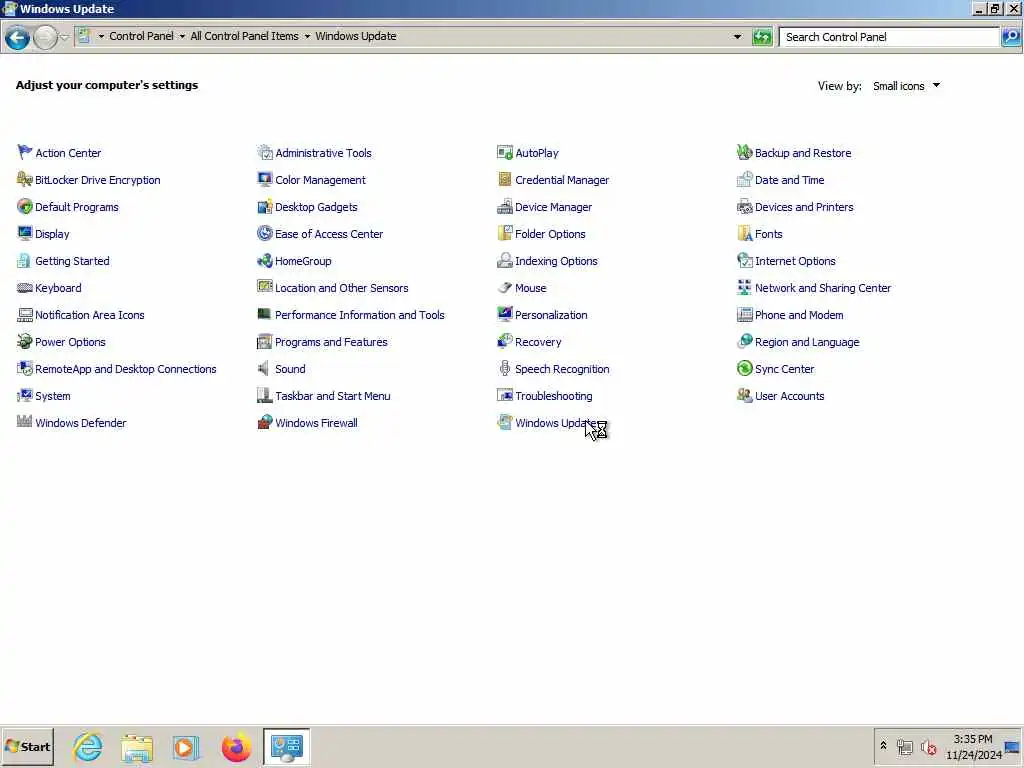Click the Fonts folder icon
This screenshot has width=1024, height=768.
pos(744,233)
